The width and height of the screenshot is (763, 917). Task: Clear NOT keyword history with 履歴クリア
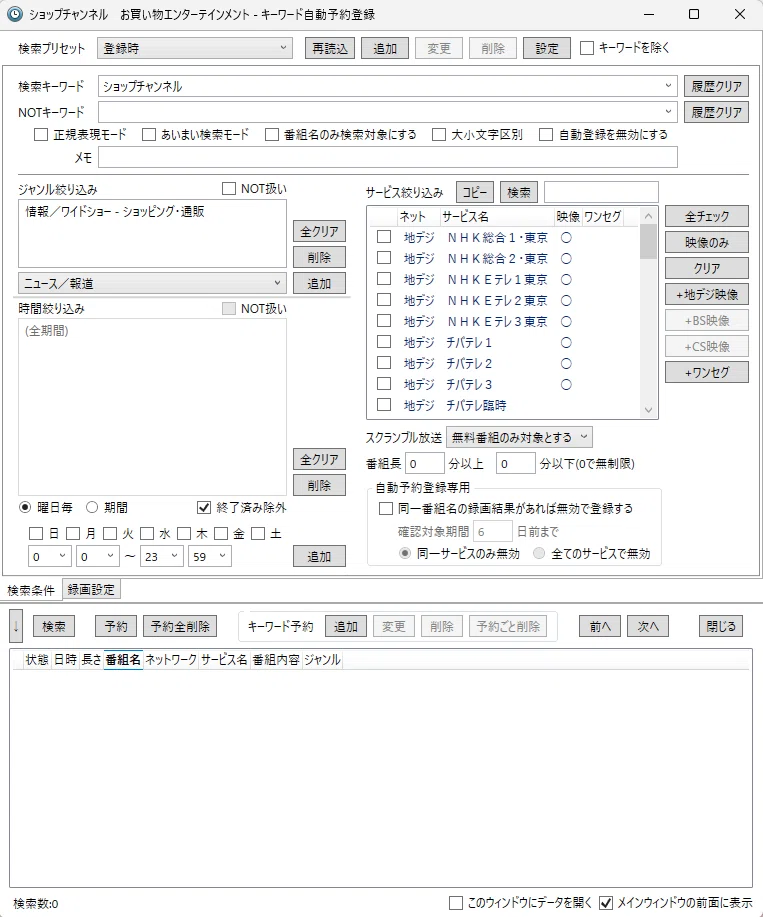(716, 112)
